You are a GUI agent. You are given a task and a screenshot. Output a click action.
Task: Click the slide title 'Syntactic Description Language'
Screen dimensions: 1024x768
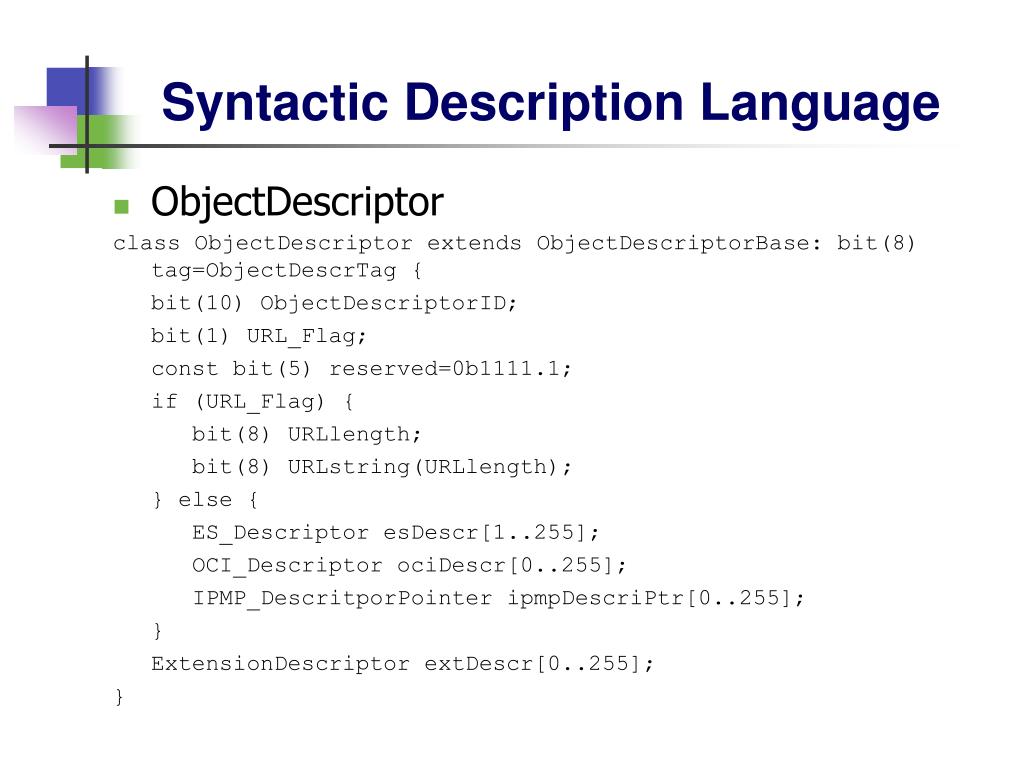[550, 103]
